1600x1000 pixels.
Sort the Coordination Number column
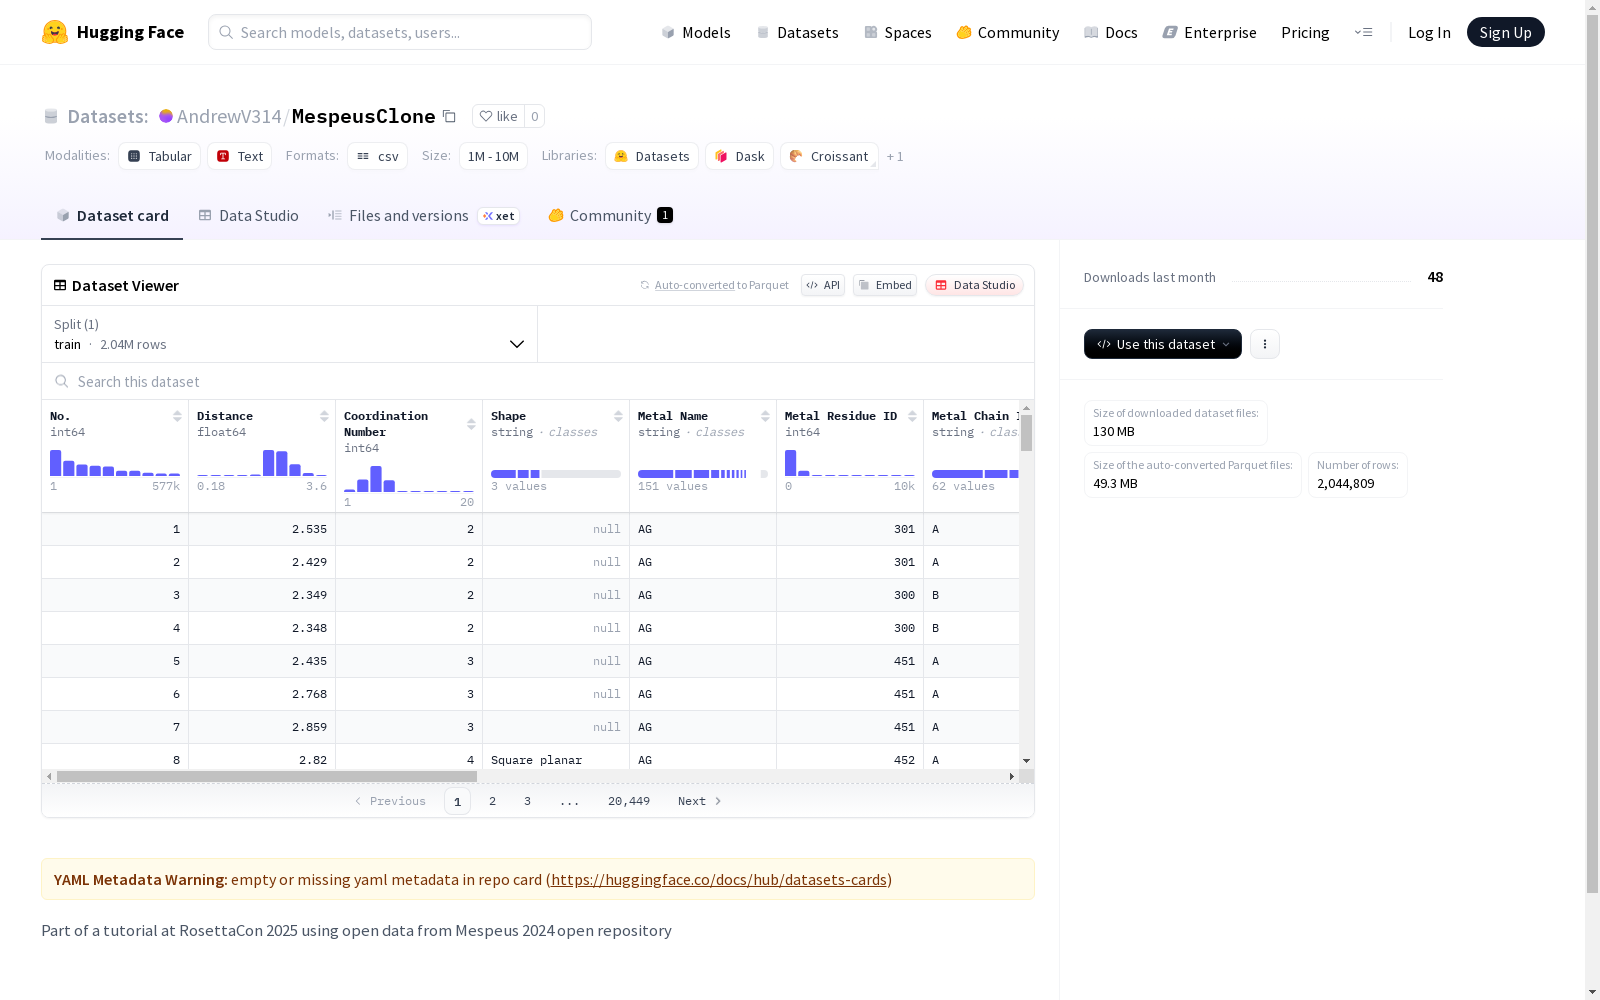[471, 424]
